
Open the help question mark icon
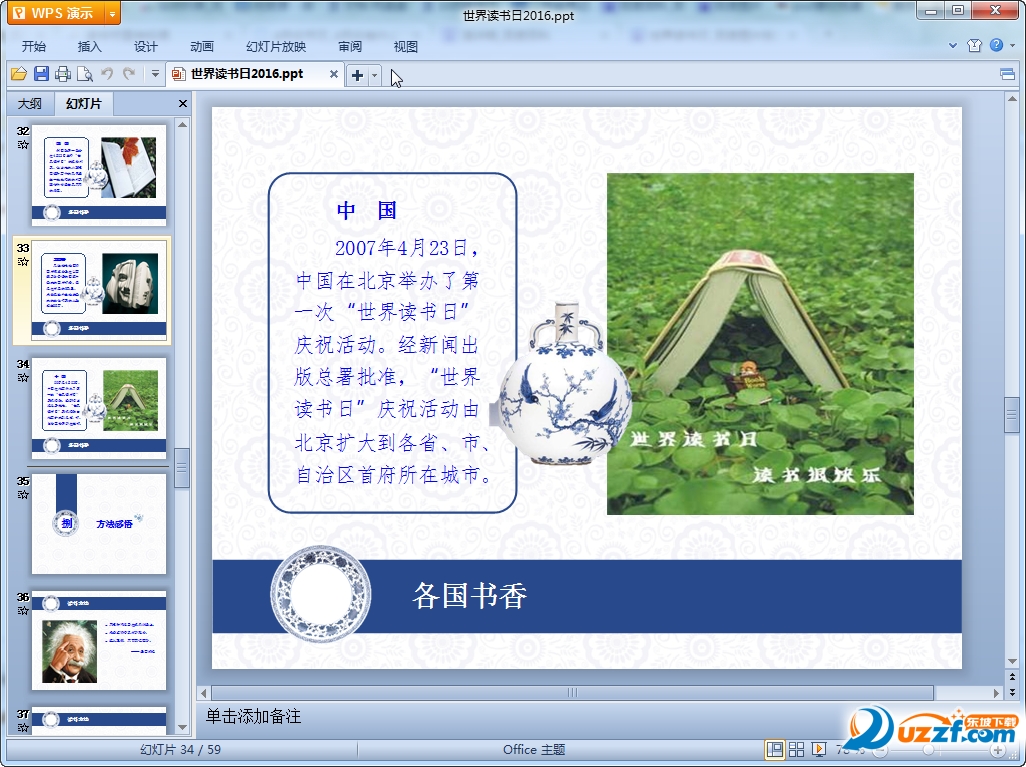click(x=997, y=45)
